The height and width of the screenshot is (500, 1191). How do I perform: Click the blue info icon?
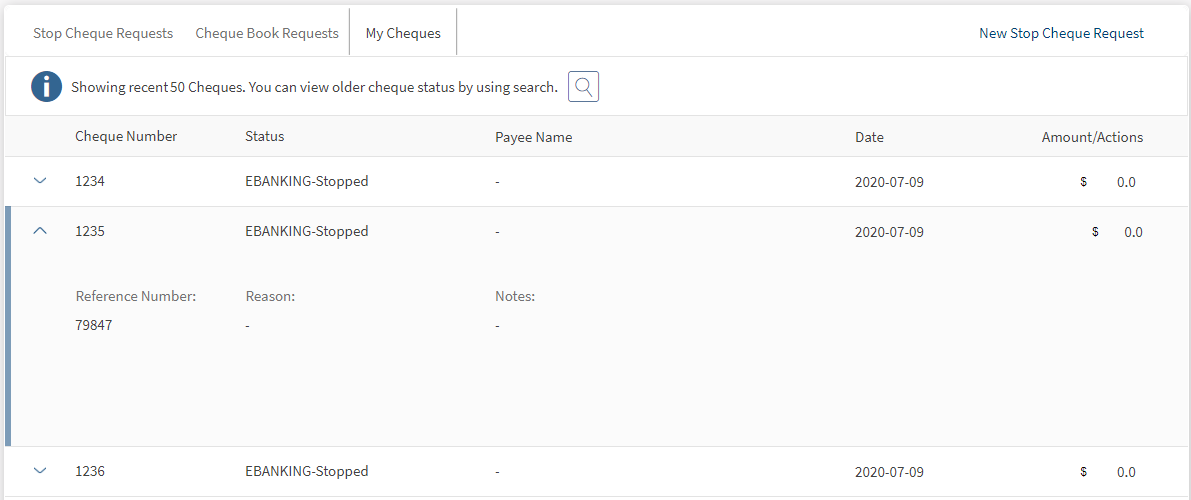coord(47,87)
